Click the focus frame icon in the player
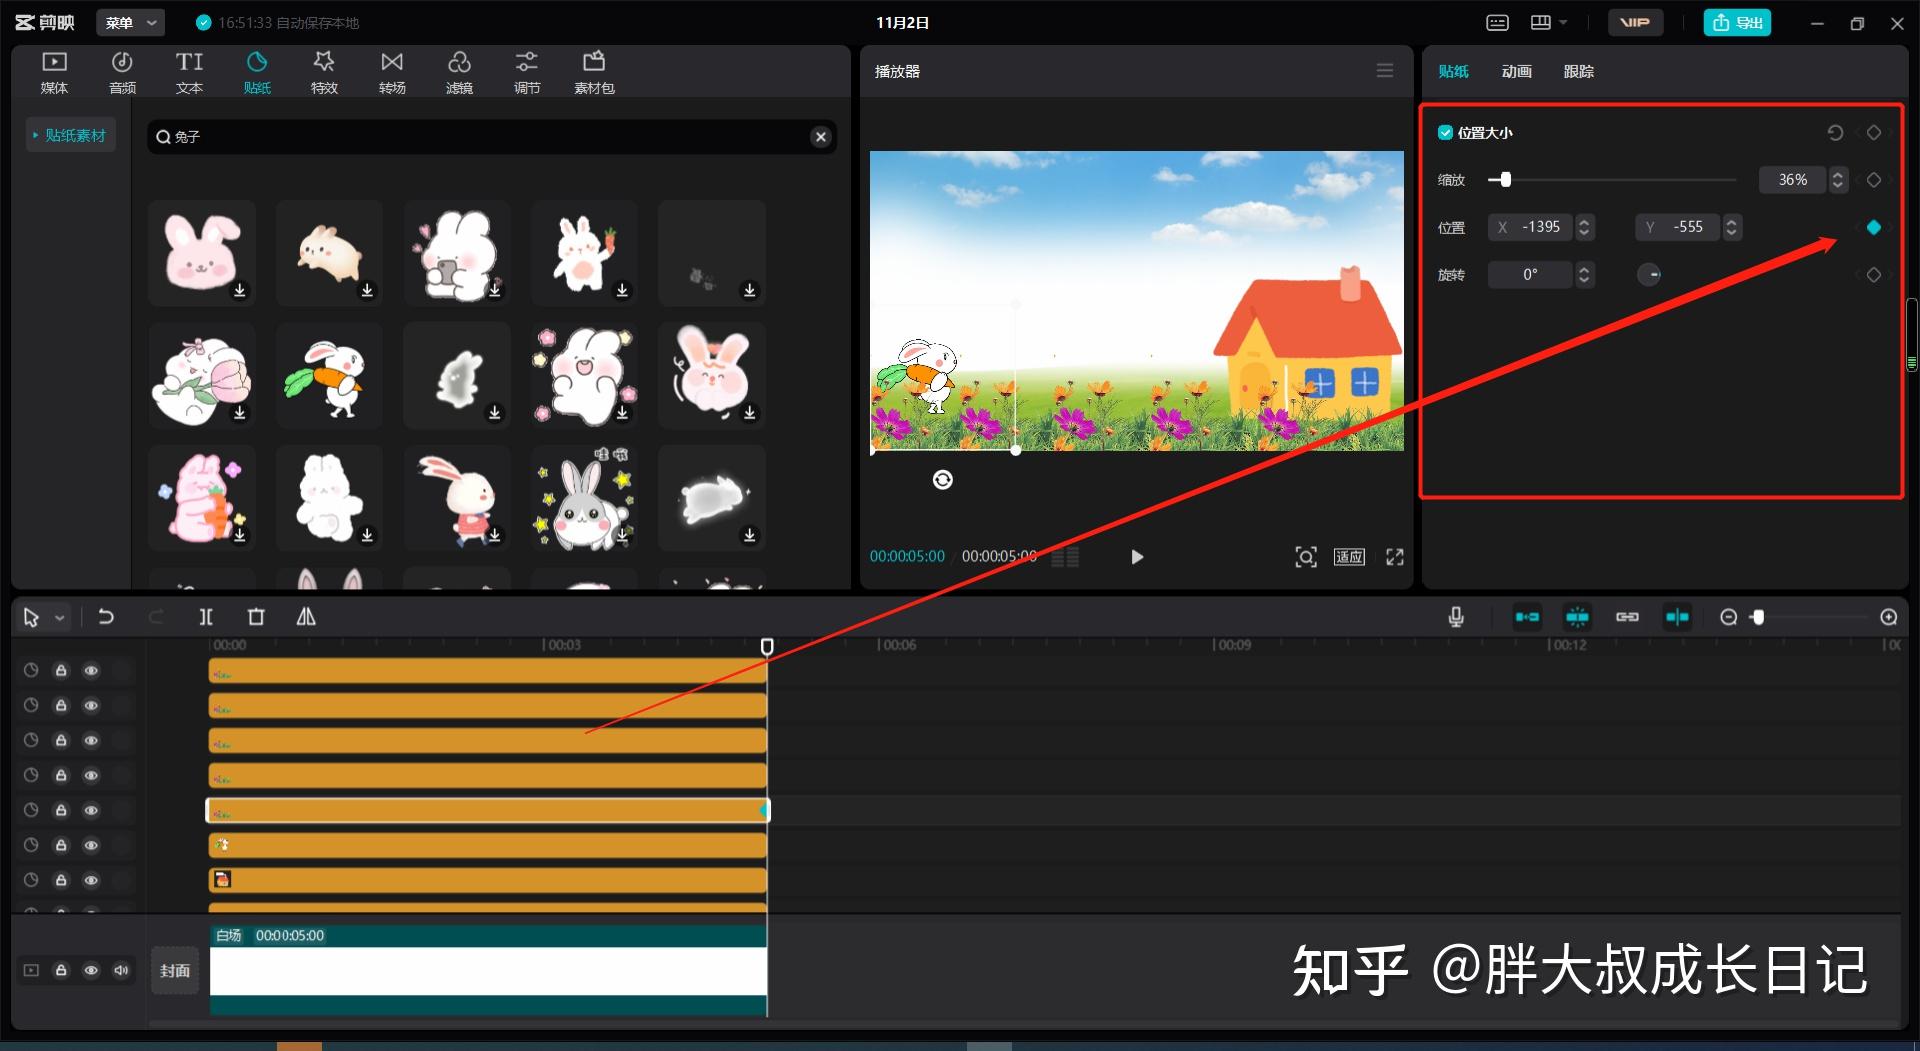The height and width of the screenshot is (1051, 1920). 1305,557
